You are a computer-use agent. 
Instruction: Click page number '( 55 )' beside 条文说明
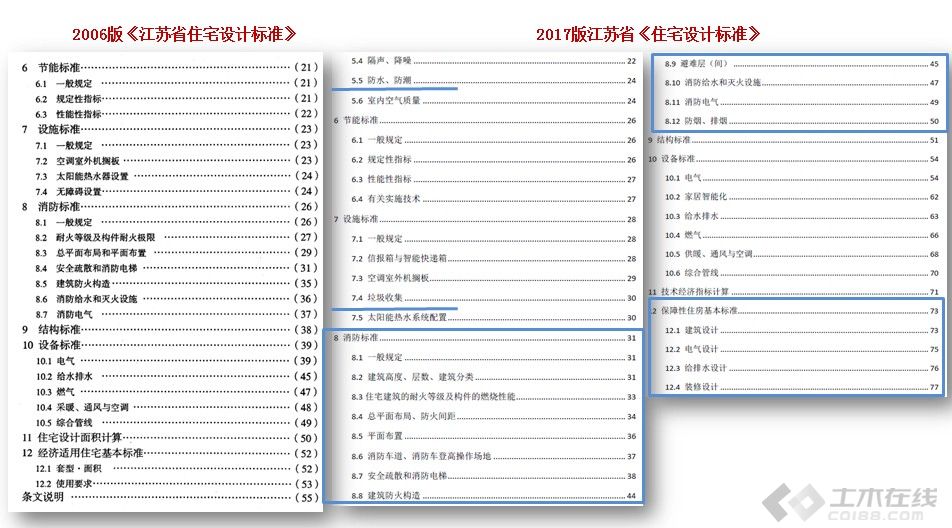[306, 498]
